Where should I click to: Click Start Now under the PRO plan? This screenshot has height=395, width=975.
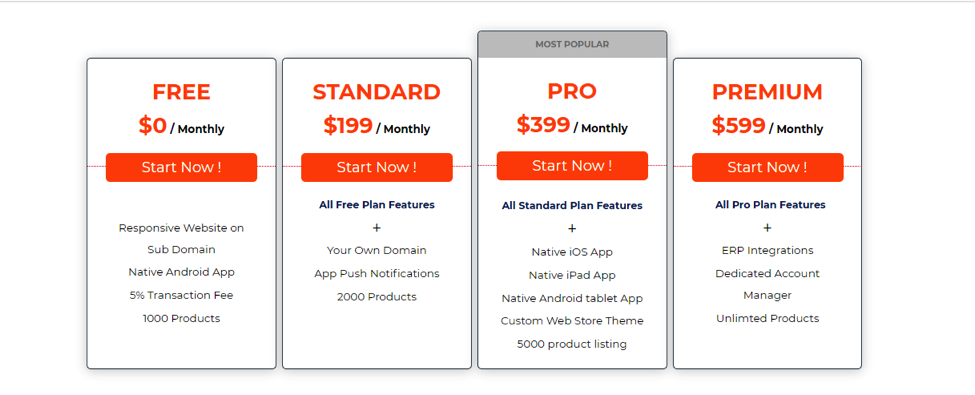click(x=572, y=166)
